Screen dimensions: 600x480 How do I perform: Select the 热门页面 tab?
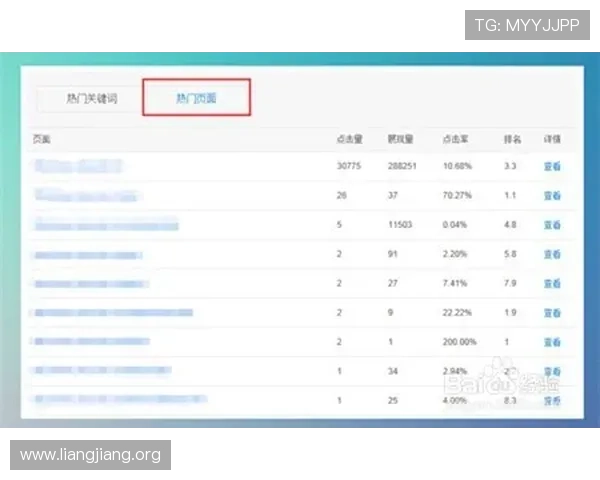[196, 98]
